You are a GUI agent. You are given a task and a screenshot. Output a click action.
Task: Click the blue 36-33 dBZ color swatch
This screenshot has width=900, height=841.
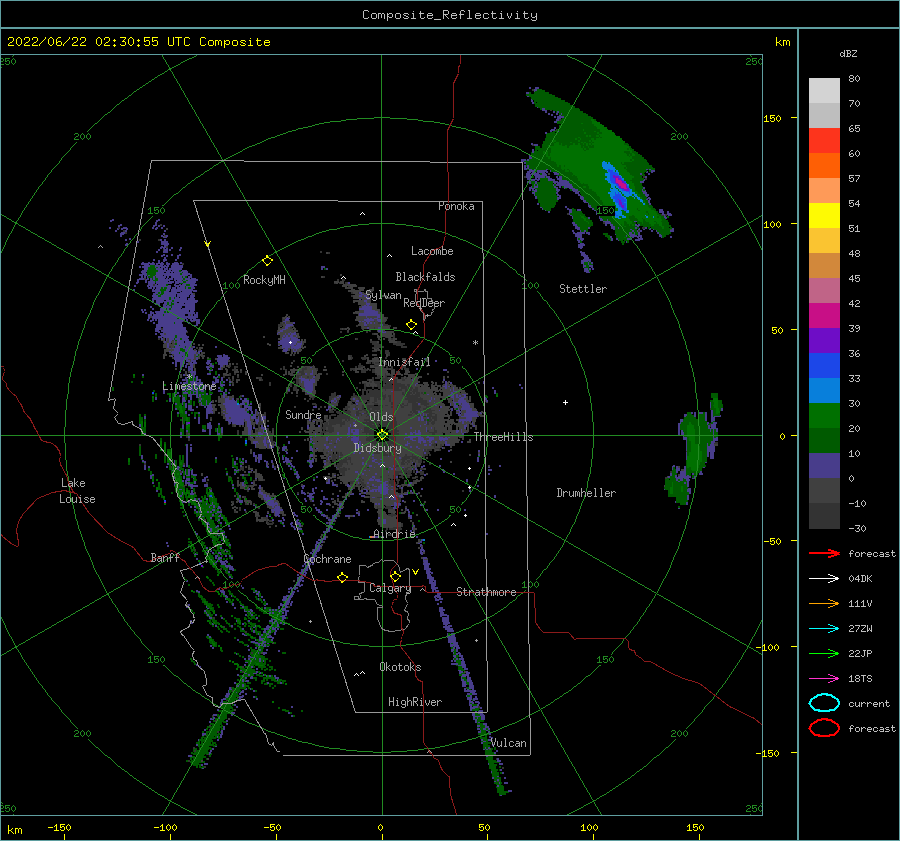tap(824, 366)
